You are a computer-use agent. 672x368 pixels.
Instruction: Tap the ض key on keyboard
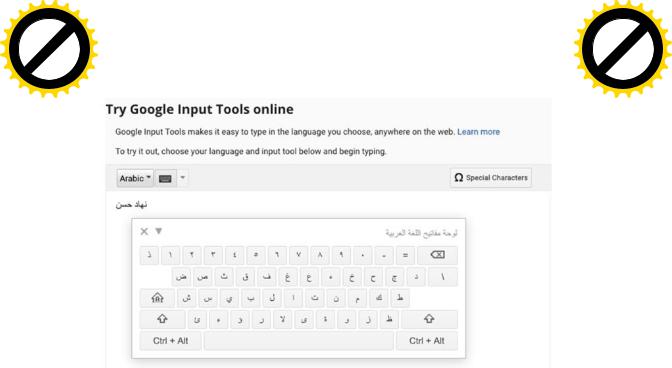pos(181,277)
